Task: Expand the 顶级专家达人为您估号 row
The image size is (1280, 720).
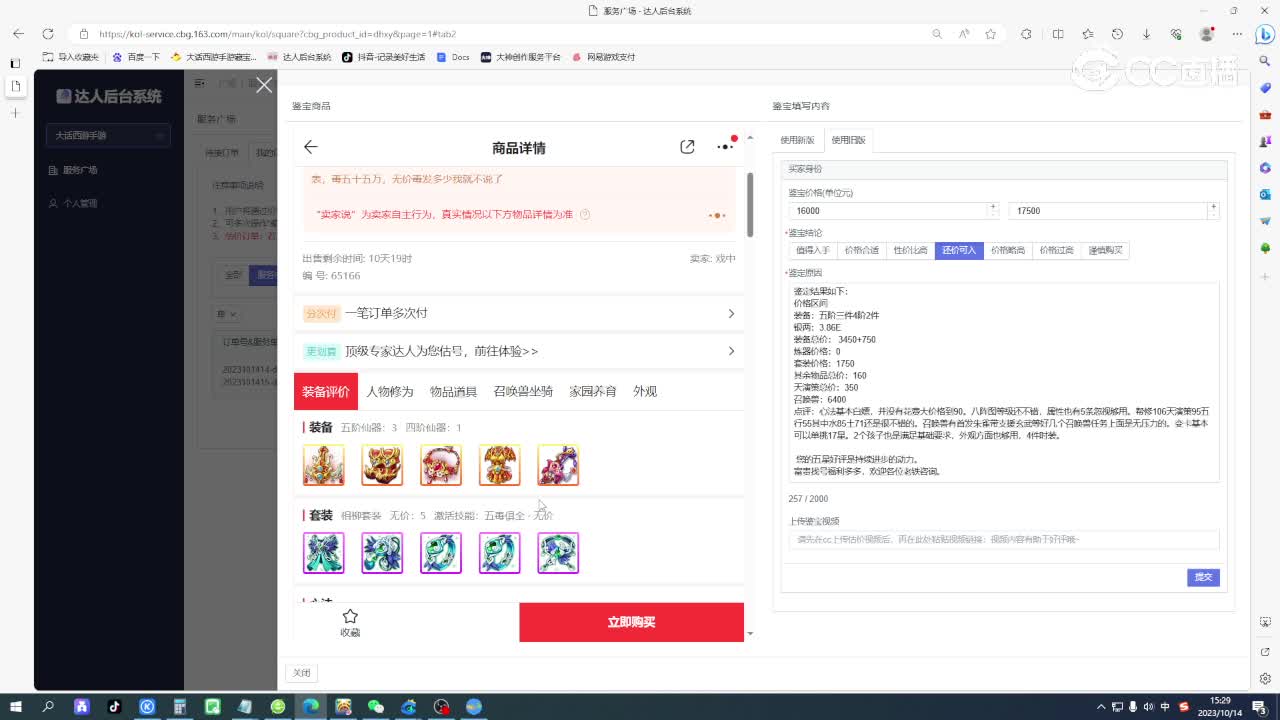Action: click(x=519, y=351)
